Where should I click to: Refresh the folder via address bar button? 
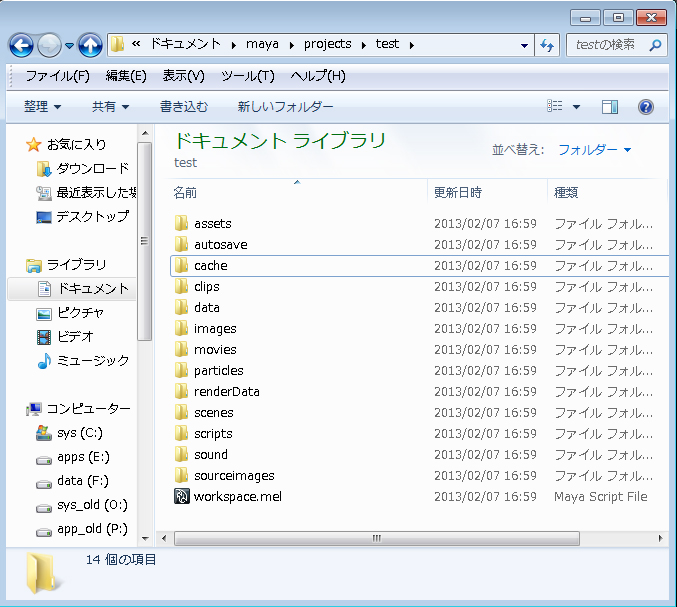click(547, 45)
